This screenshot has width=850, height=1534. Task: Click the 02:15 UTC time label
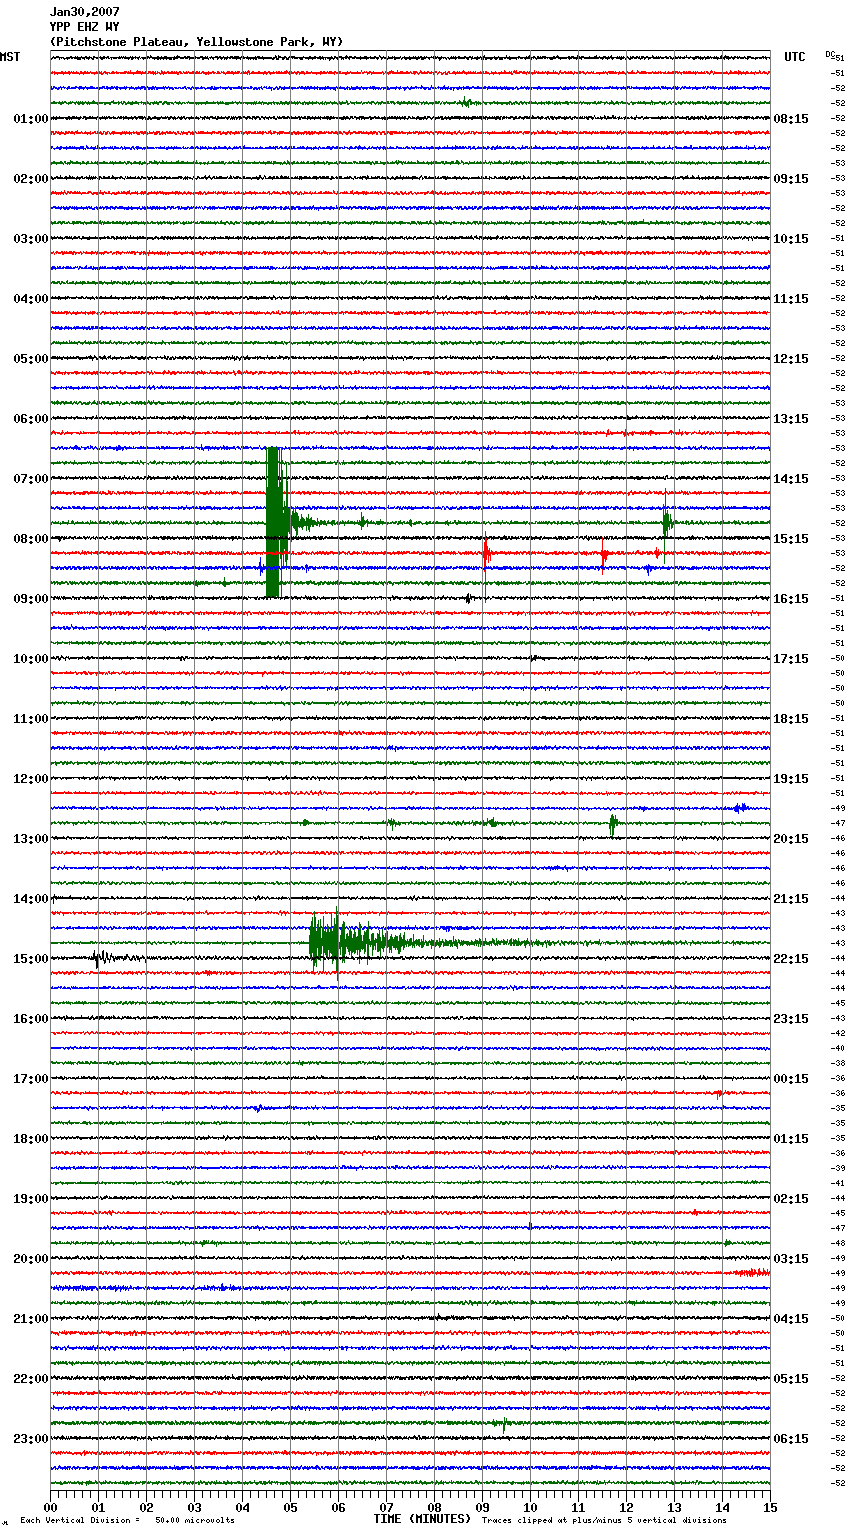791,1199
